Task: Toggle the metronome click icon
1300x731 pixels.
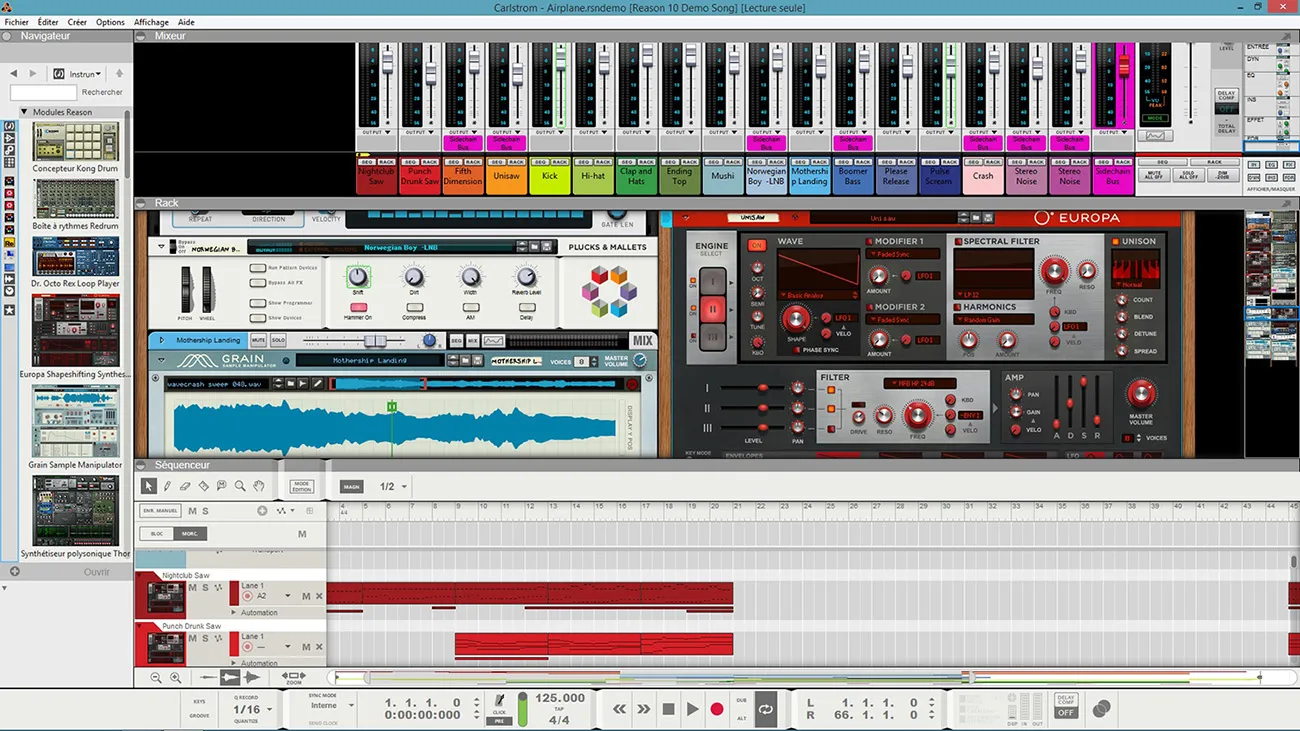Action: (x=499, y=703)
